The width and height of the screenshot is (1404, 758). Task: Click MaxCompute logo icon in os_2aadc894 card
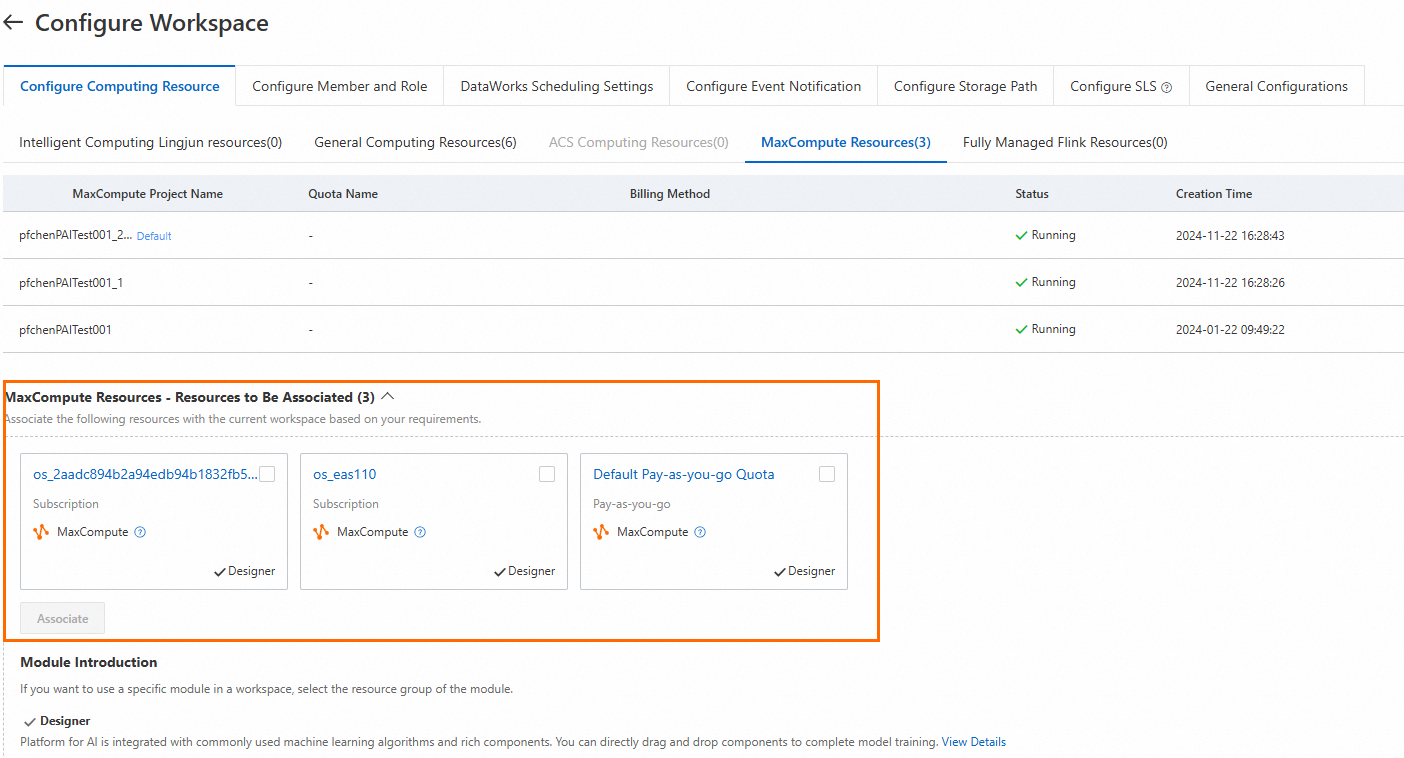click(41, 532)
